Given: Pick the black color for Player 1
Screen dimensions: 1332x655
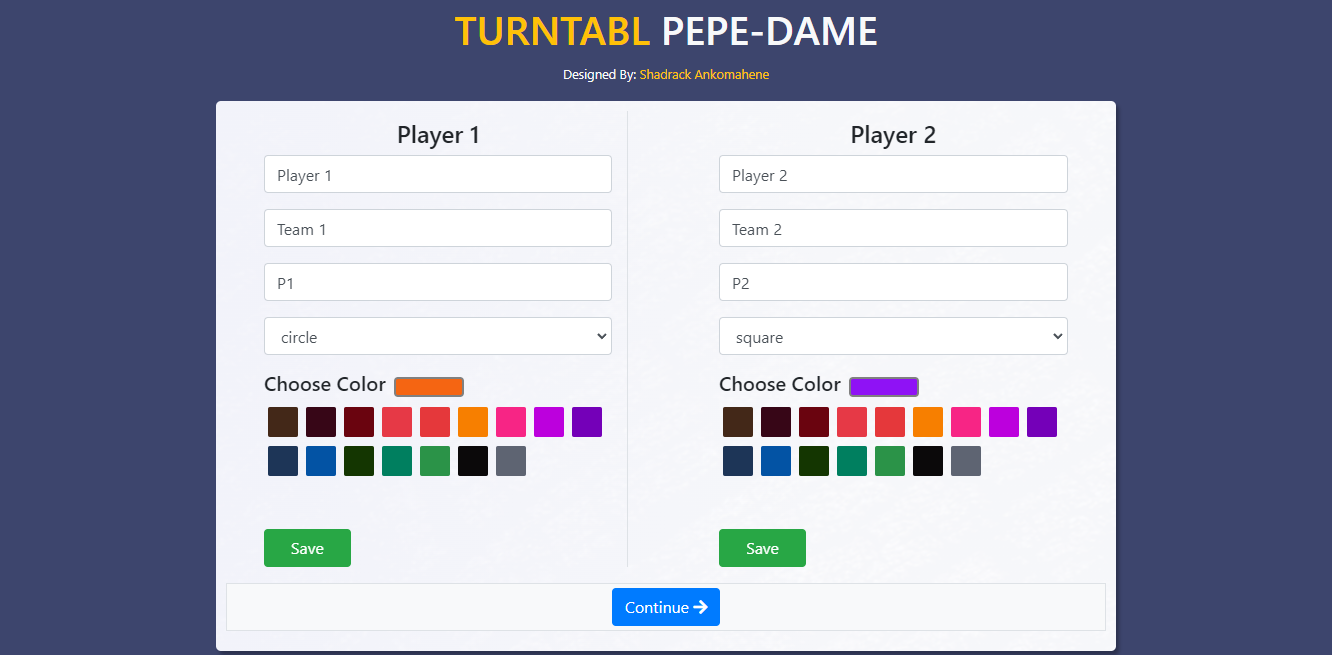Looking at the screenshot, I should tap(473, 460).
